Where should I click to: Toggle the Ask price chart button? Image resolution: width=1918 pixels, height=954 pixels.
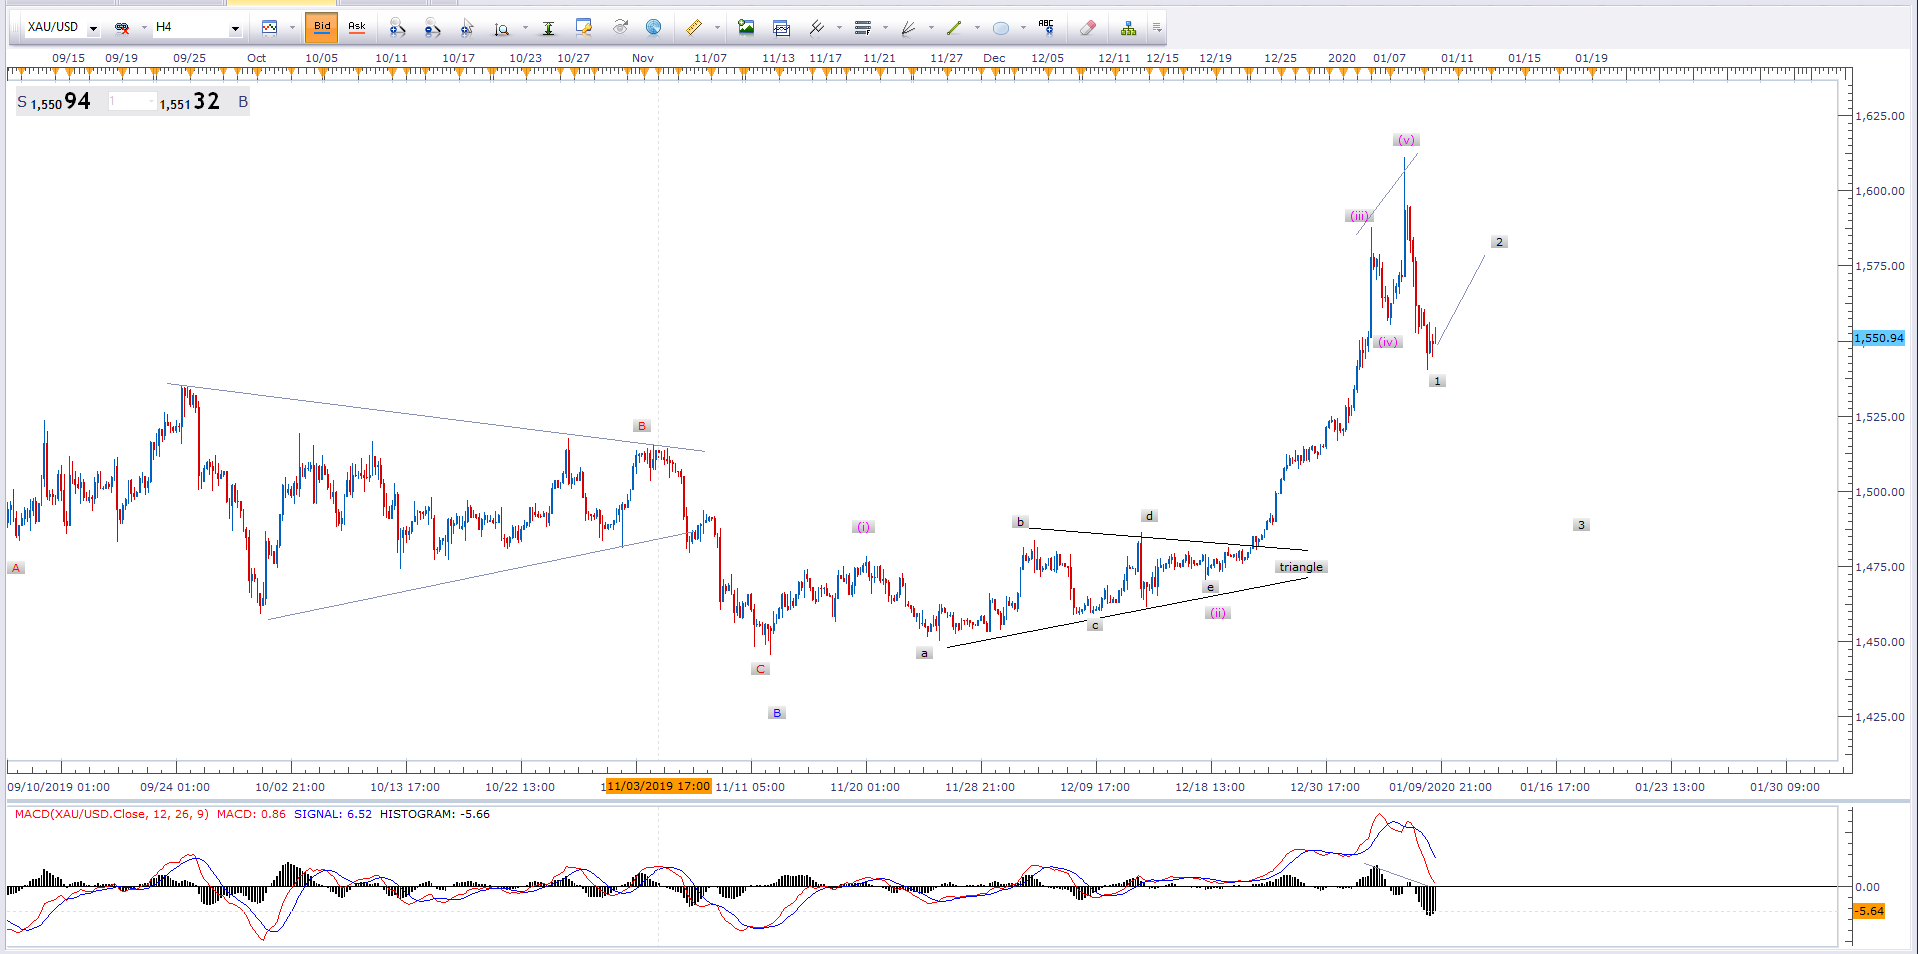pos(357,27)
